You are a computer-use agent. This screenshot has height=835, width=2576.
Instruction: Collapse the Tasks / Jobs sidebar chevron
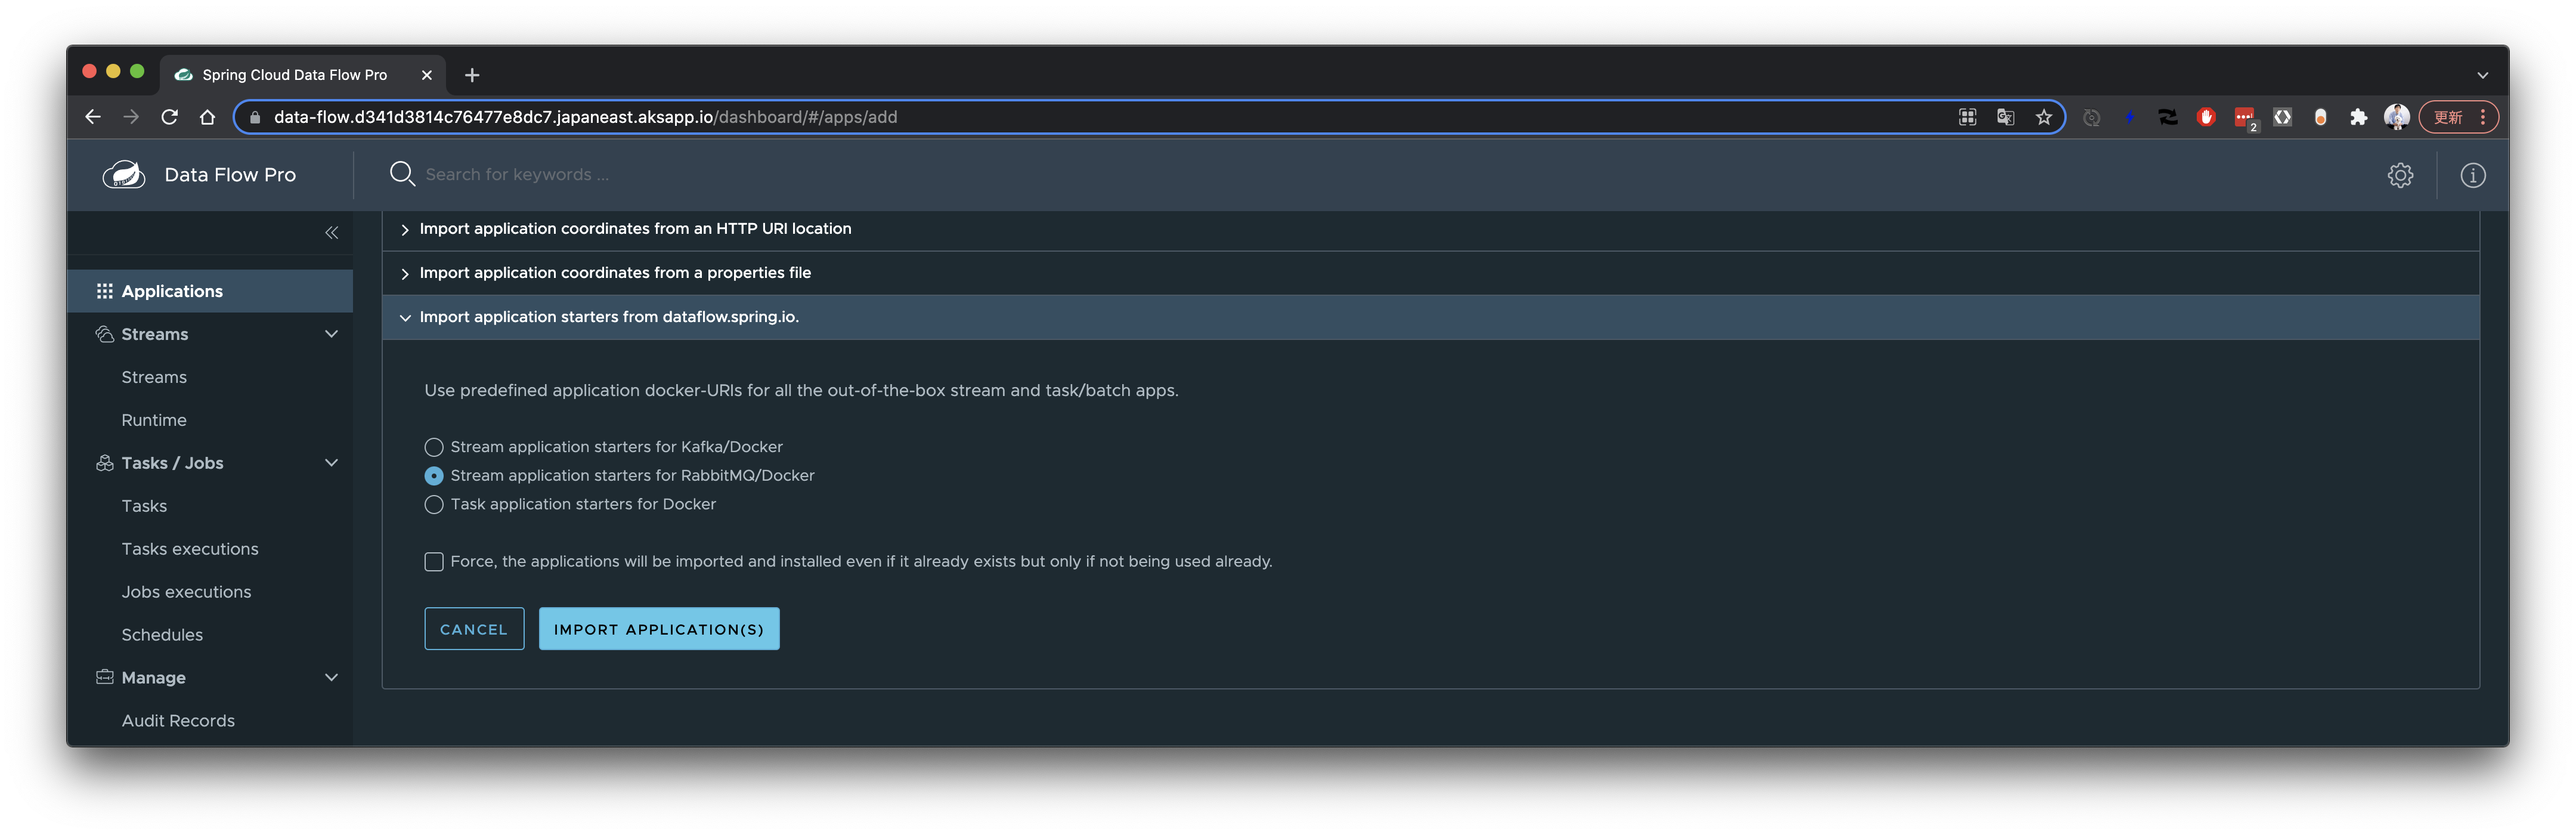(331, 463)
